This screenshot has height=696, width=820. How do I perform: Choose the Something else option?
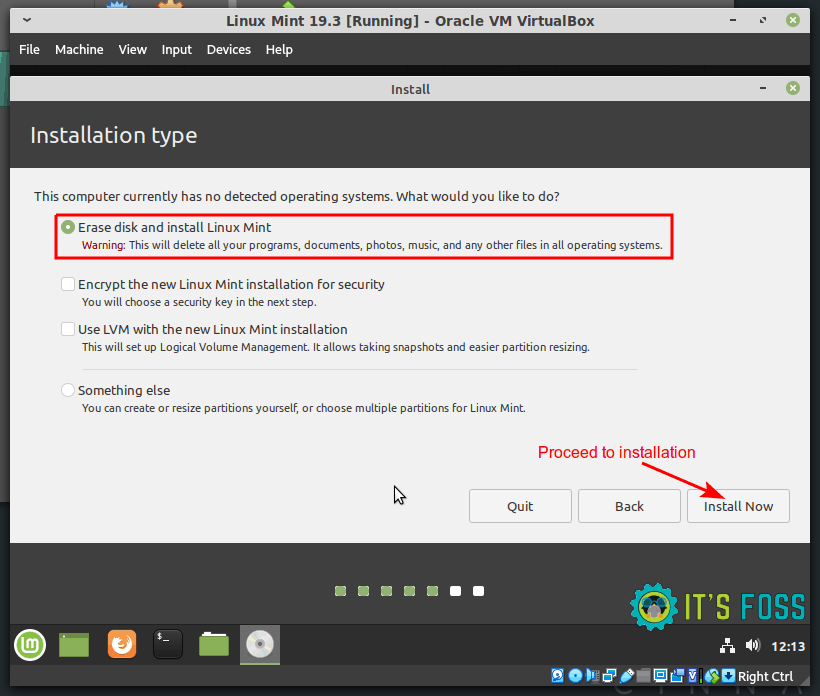click(68, 390)
